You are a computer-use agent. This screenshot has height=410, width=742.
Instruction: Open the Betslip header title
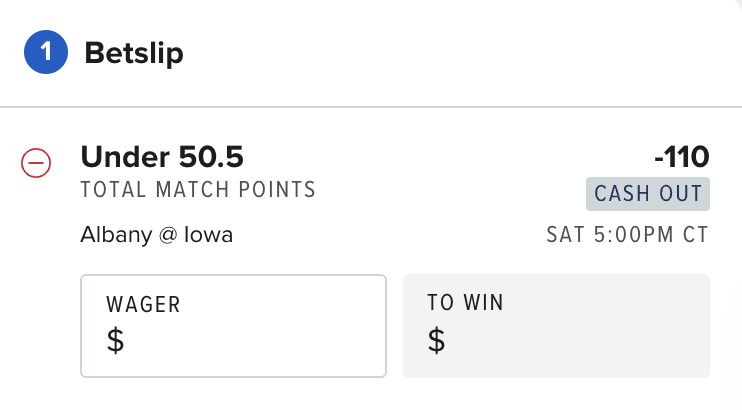[x=134, y=53]
